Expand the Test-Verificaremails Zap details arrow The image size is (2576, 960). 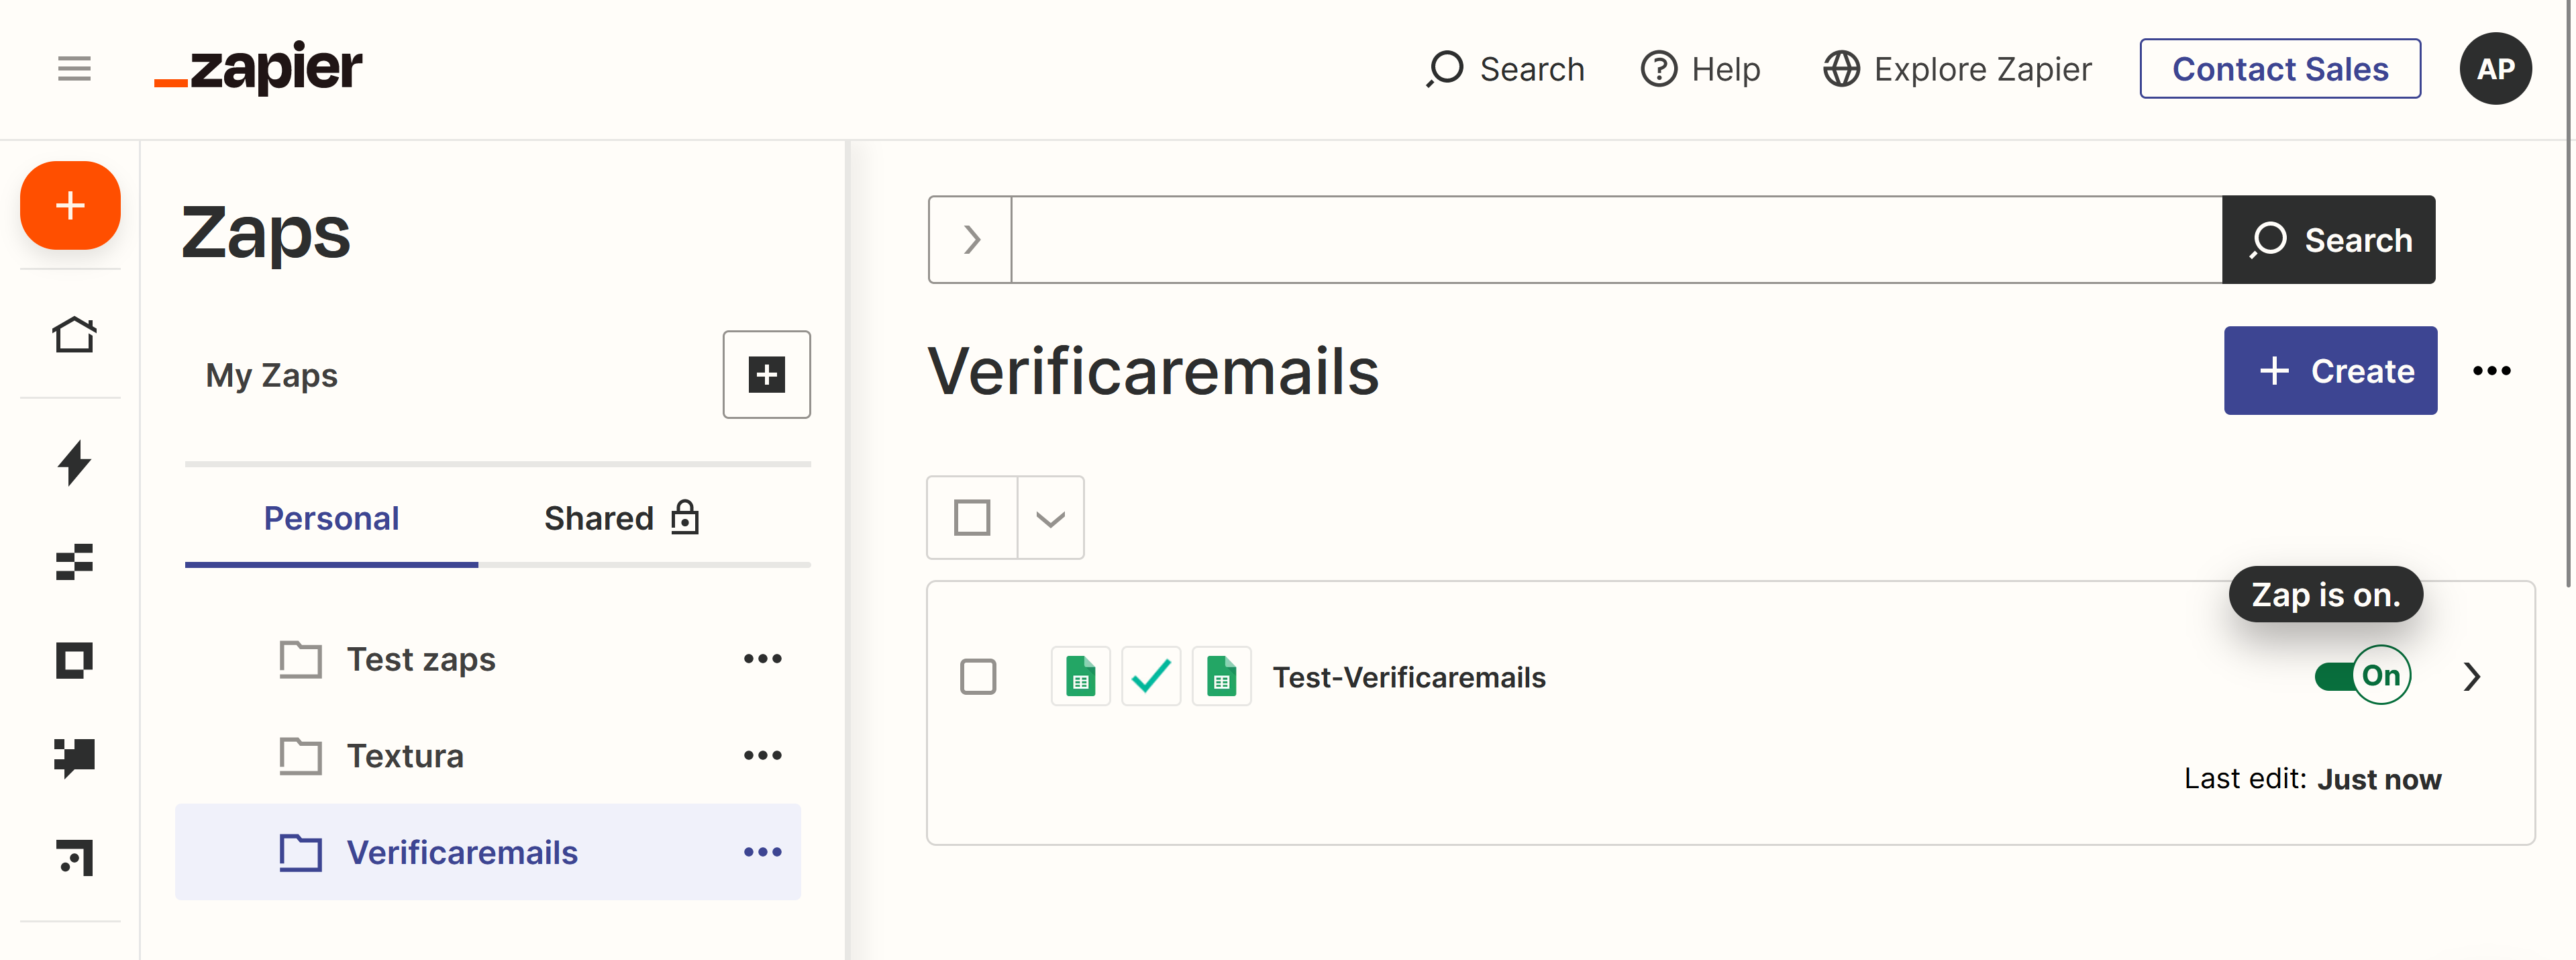(2474, 675)
